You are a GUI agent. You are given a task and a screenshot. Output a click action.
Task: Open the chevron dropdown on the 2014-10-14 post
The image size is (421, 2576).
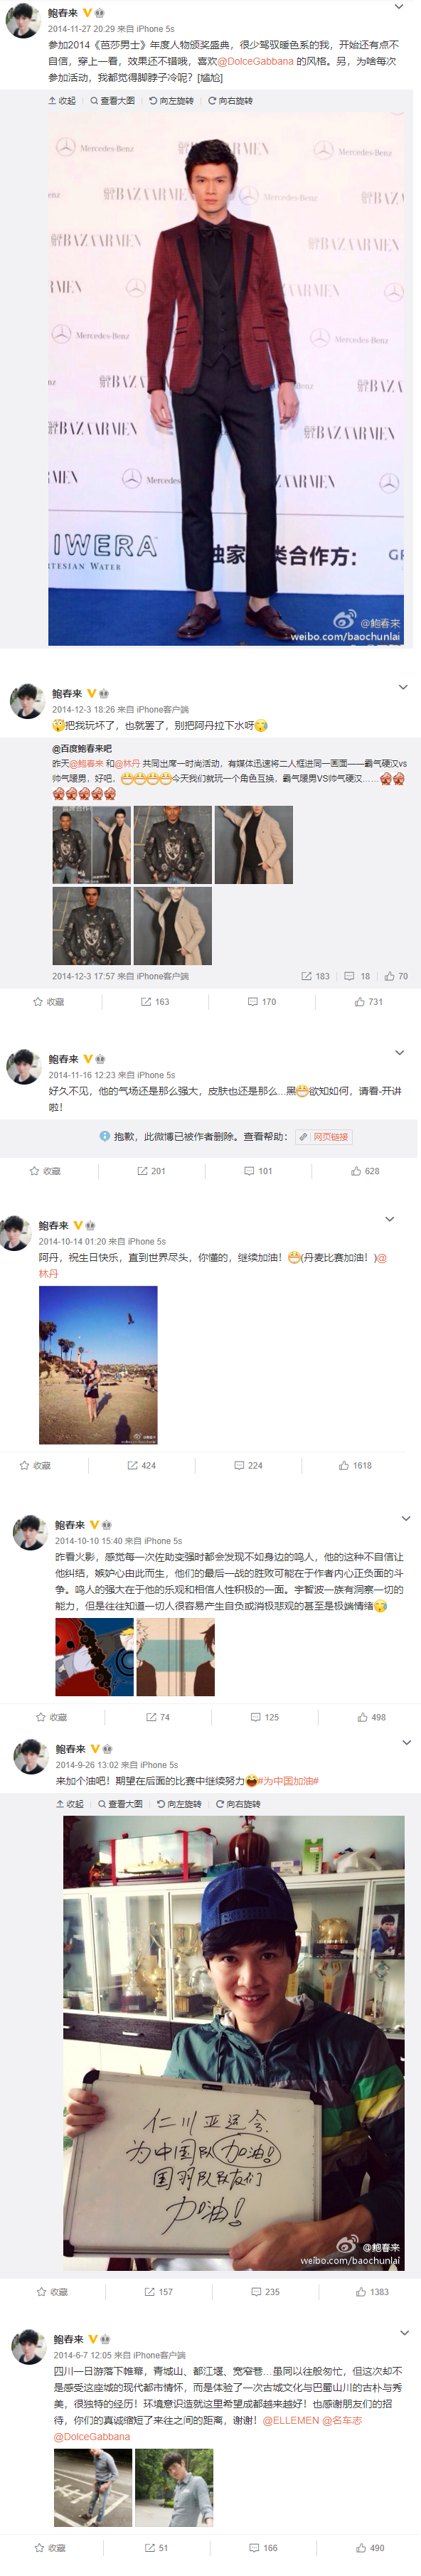point(390,1219)
